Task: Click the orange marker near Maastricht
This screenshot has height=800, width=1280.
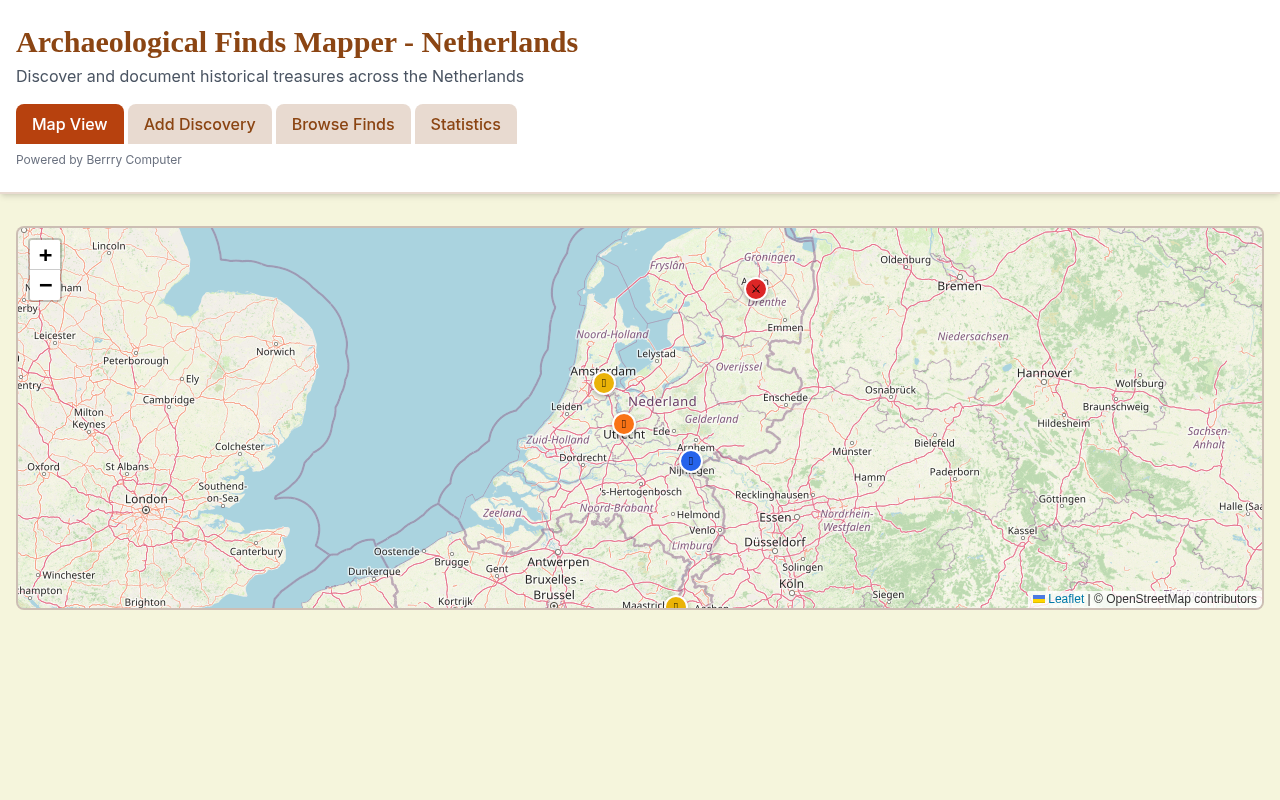Action: 676,605
